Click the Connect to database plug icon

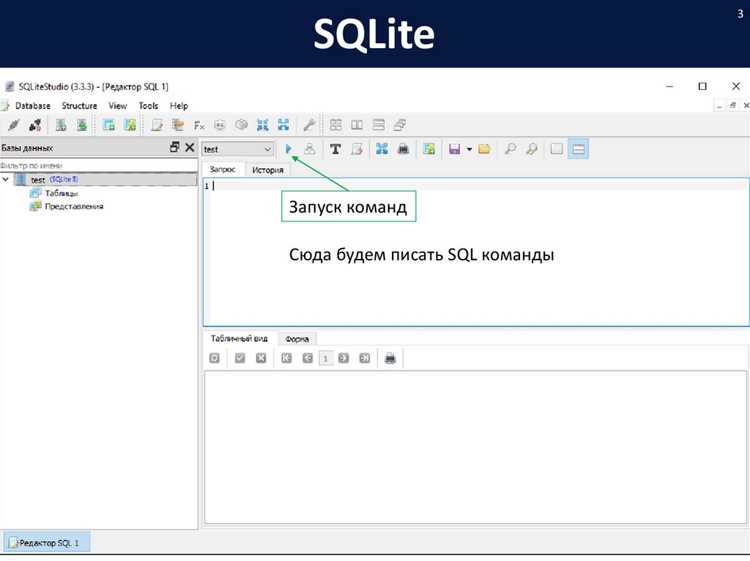point(13,125)
